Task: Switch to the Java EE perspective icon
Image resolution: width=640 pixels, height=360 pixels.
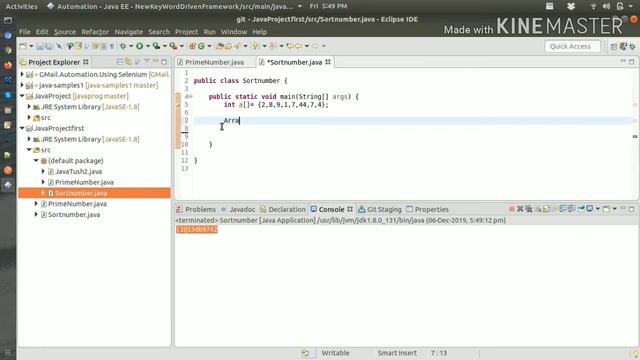Action: (x=623, y=47)
